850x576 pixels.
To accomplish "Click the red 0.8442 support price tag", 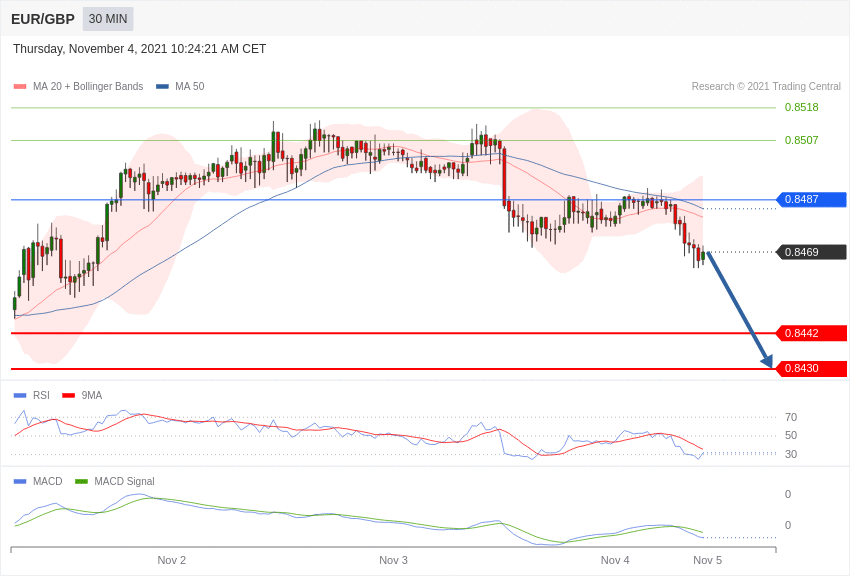I will 812,333.
